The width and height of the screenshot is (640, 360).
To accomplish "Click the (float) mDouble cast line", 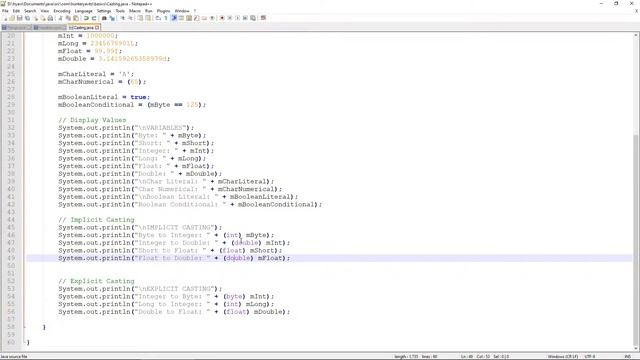I will point(174,312).
